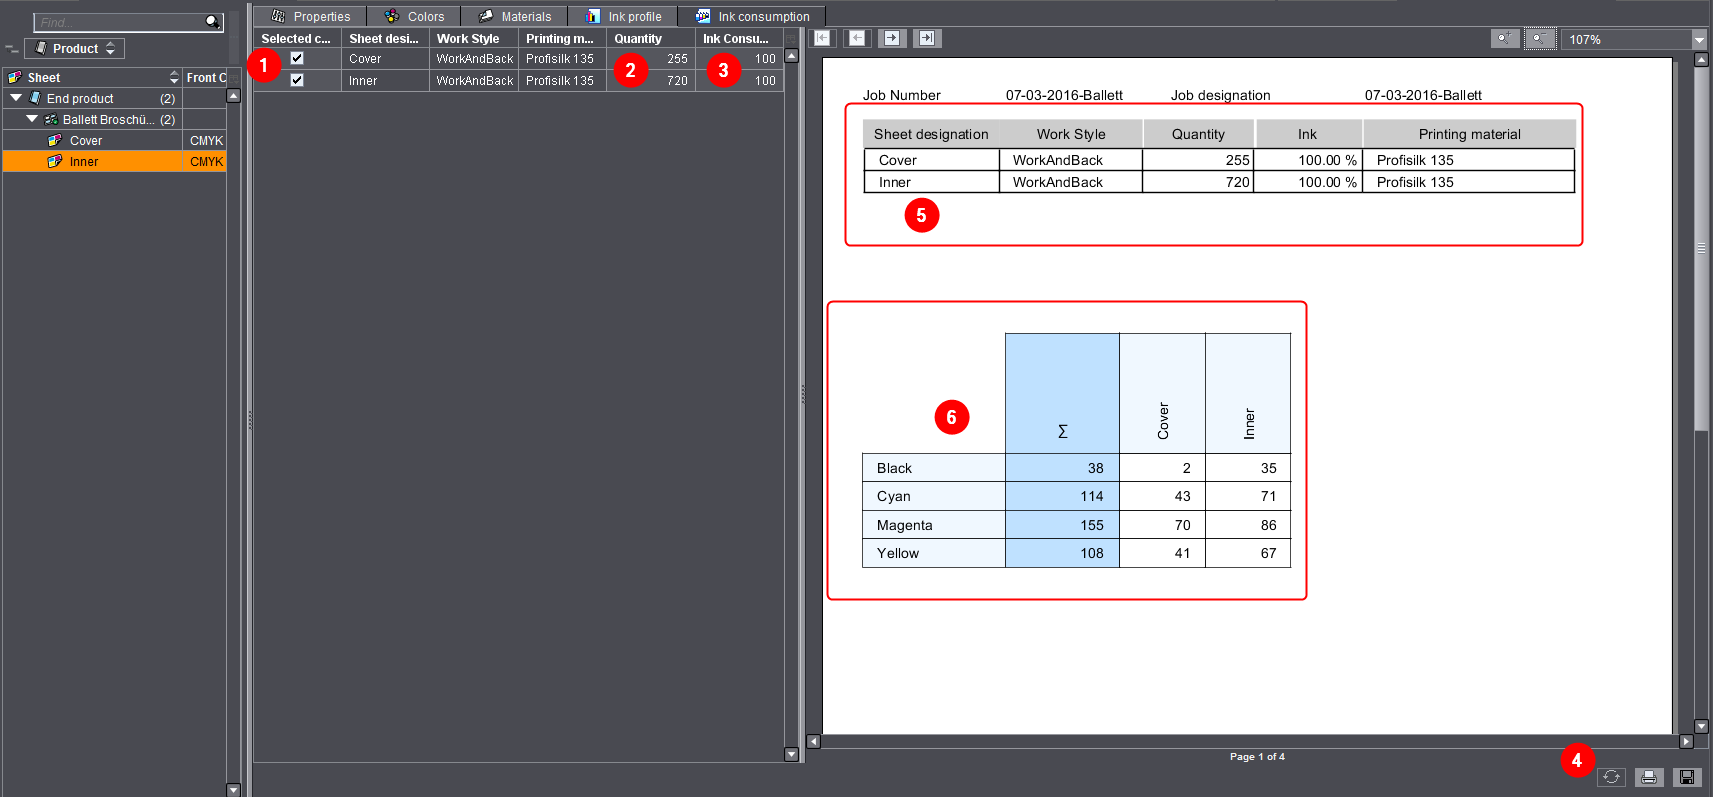Open the Product view dropdown
This screenshot has width=1713, height=797.
[75, 48]
